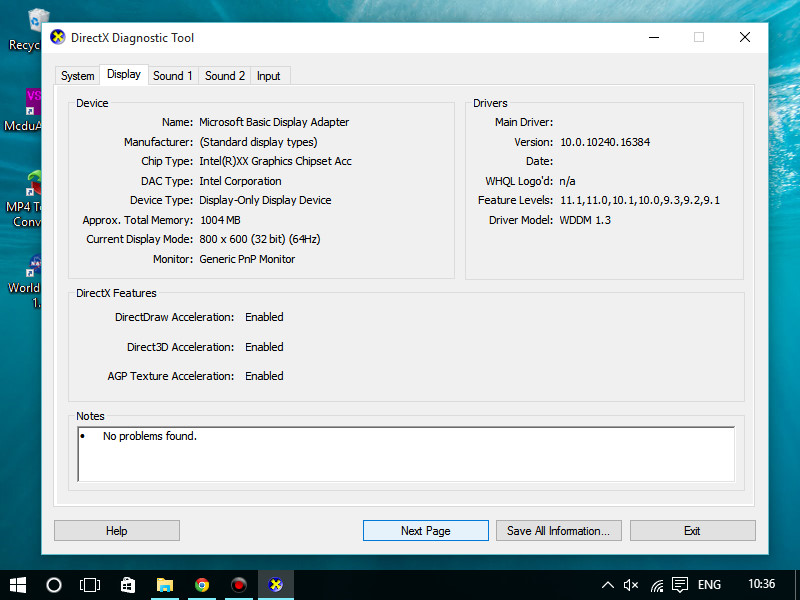Go to the Input tab

(x=269, y=76)
